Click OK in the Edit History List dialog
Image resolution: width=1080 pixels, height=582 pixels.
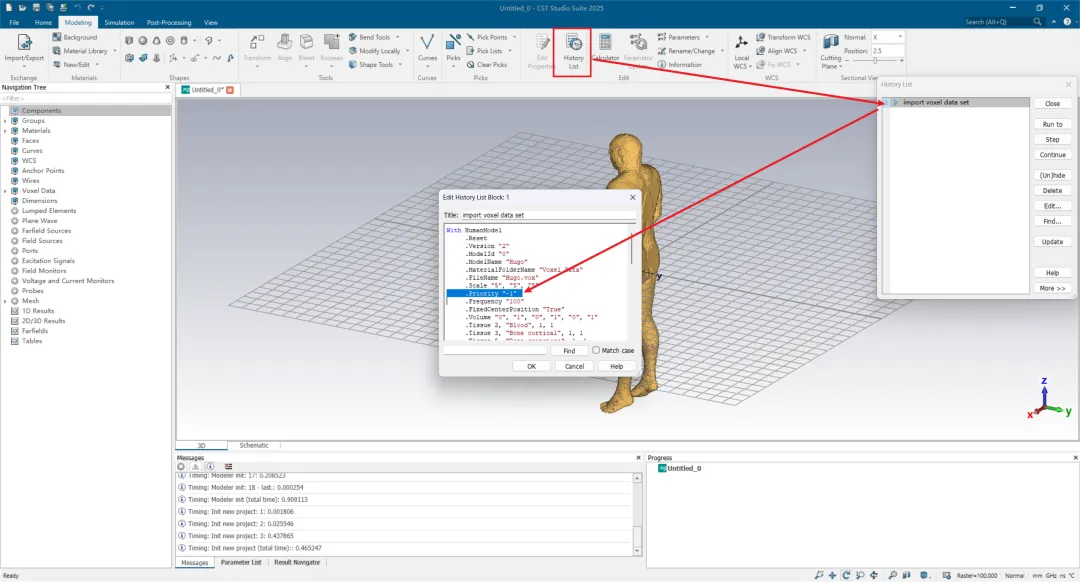(531, 366)
